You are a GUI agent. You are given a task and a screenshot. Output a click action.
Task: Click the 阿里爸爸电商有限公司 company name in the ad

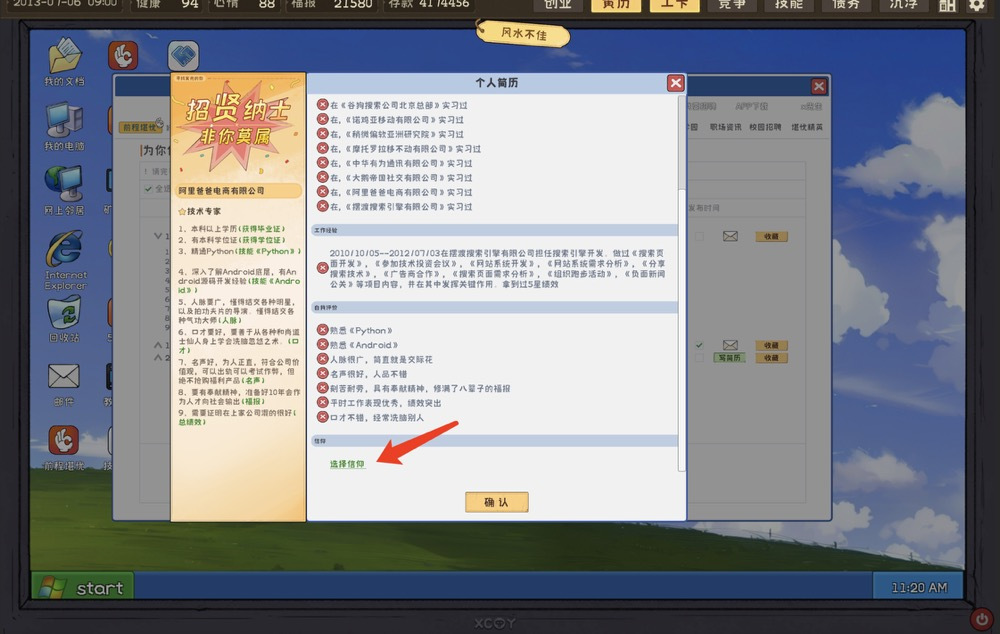coord(221,191)
